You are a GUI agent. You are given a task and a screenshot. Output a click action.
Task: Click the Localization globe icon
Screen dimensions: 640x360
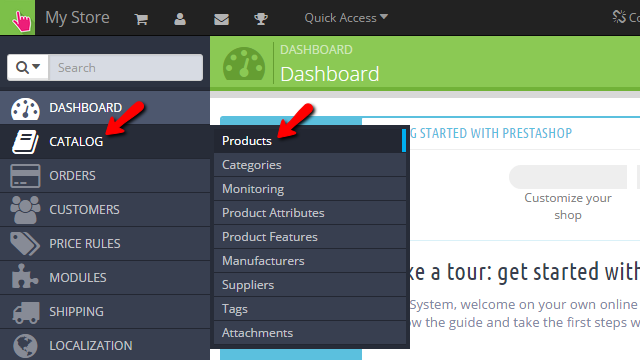pos(25,346)
